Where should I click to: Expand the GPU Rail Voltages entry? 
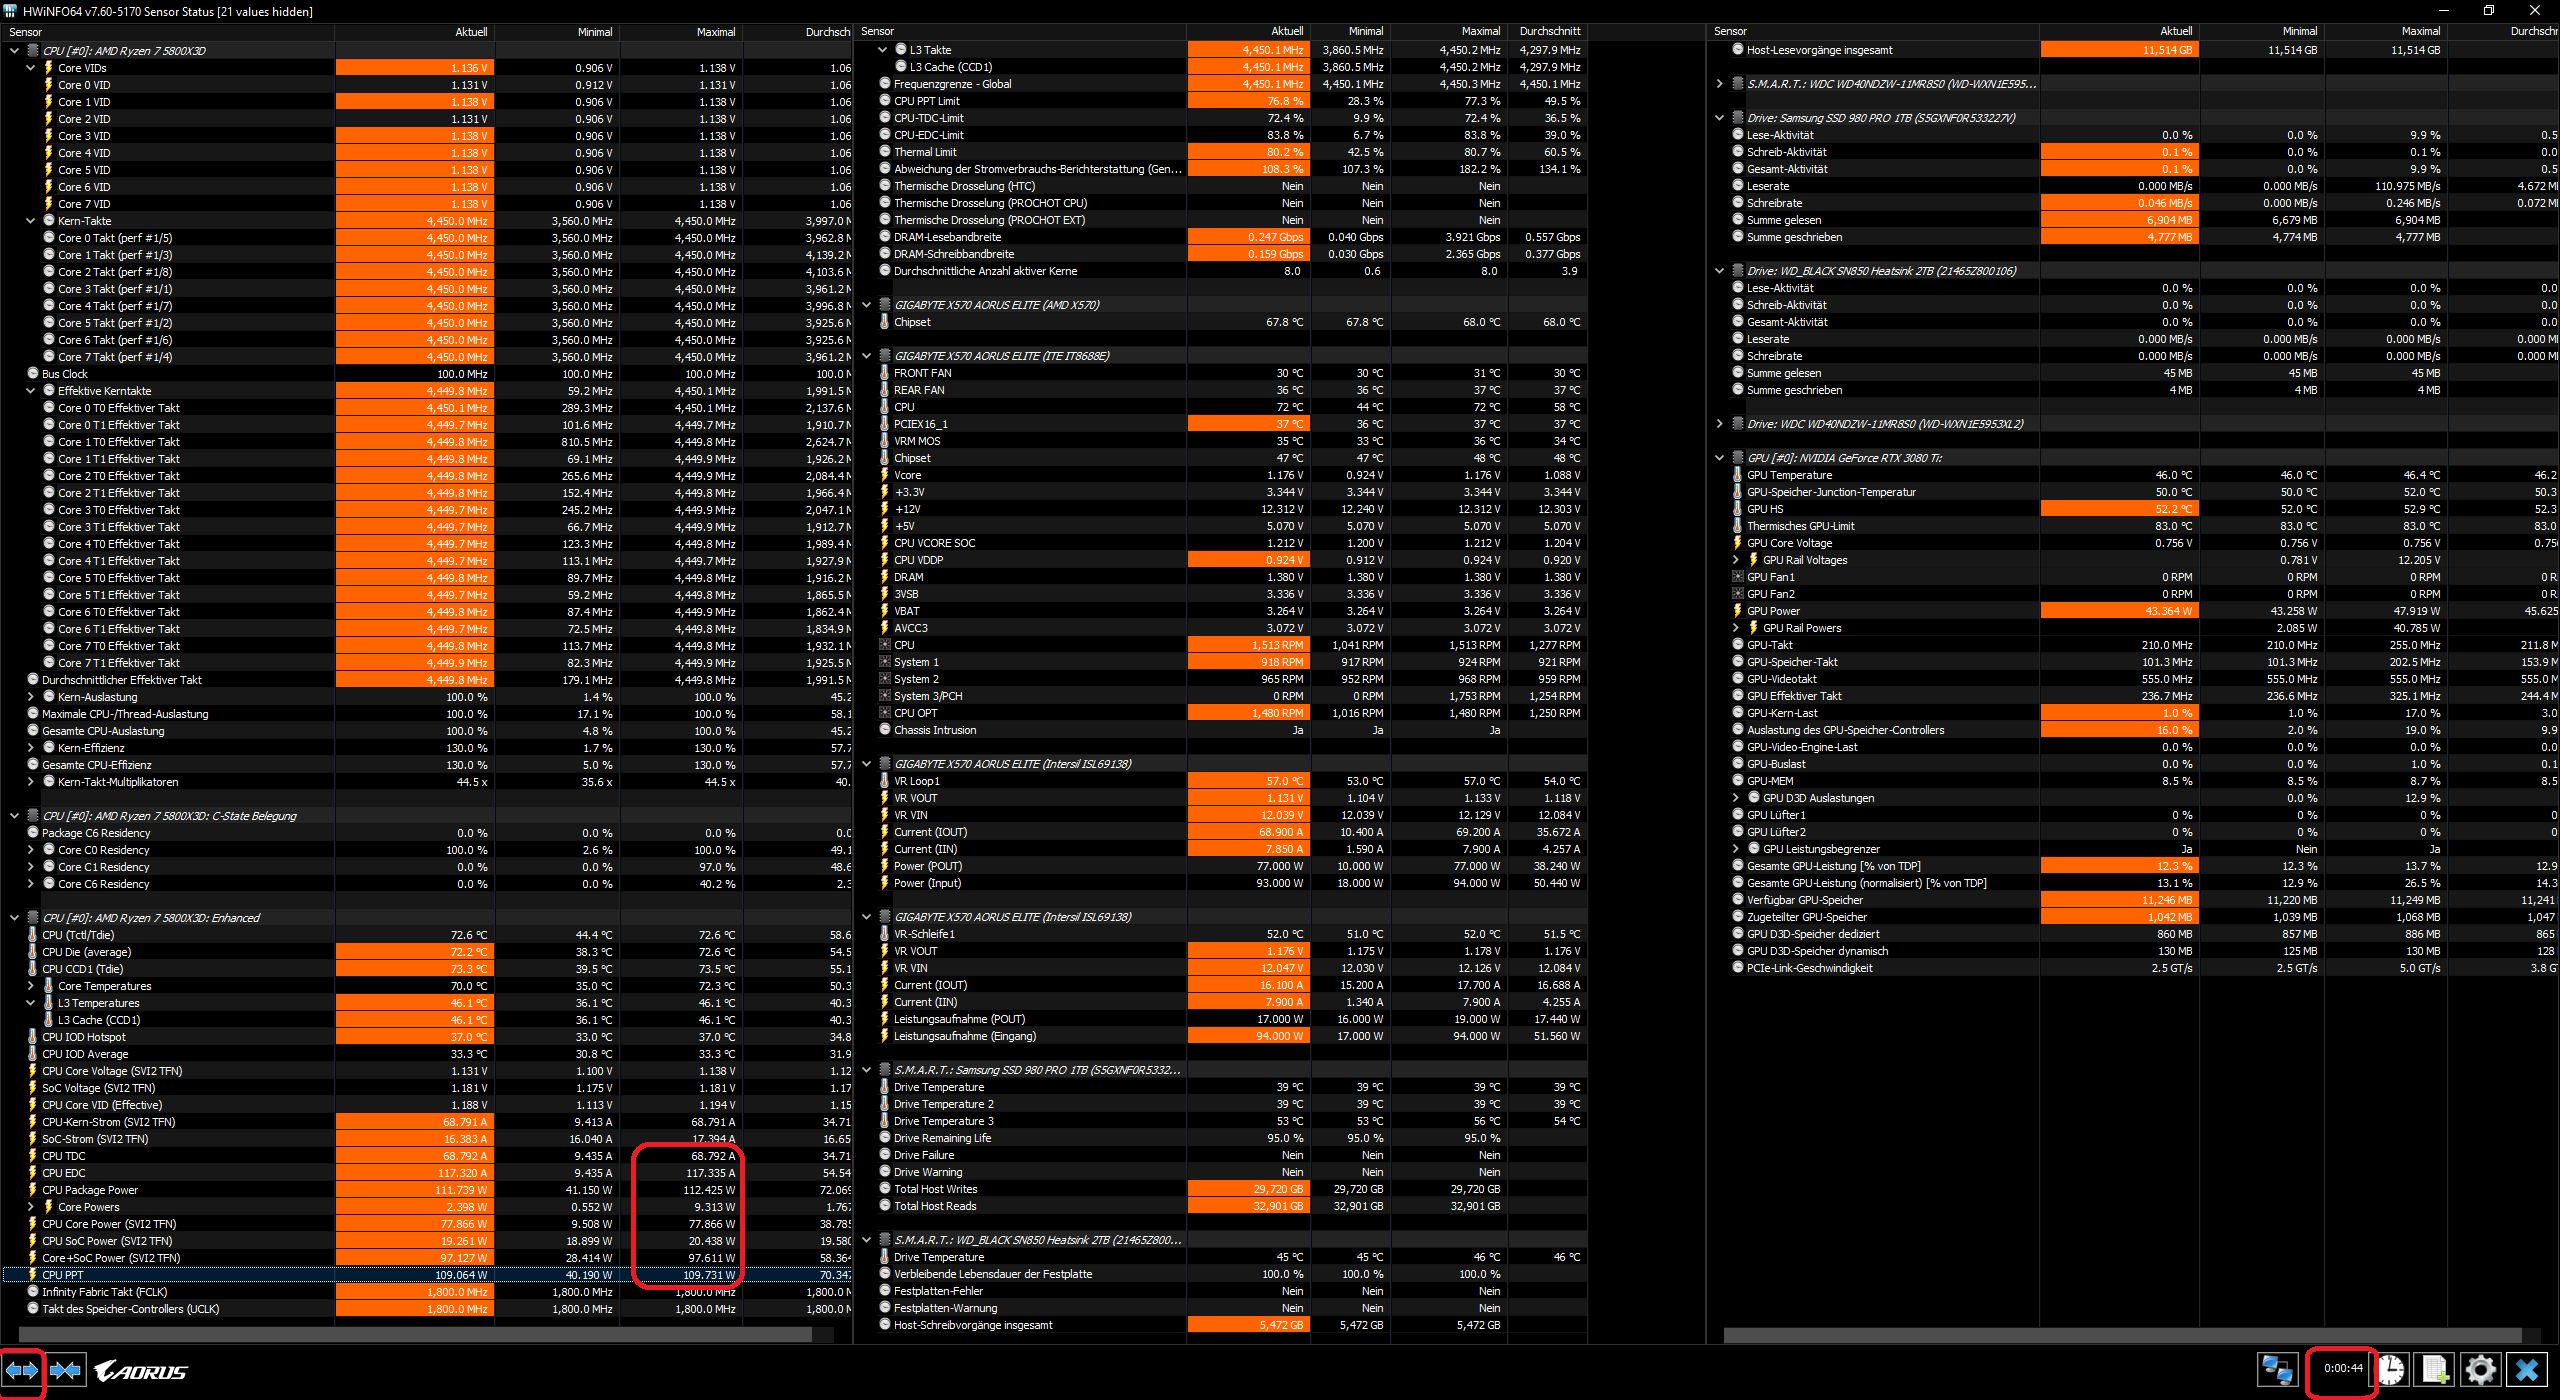[1737, 560]
